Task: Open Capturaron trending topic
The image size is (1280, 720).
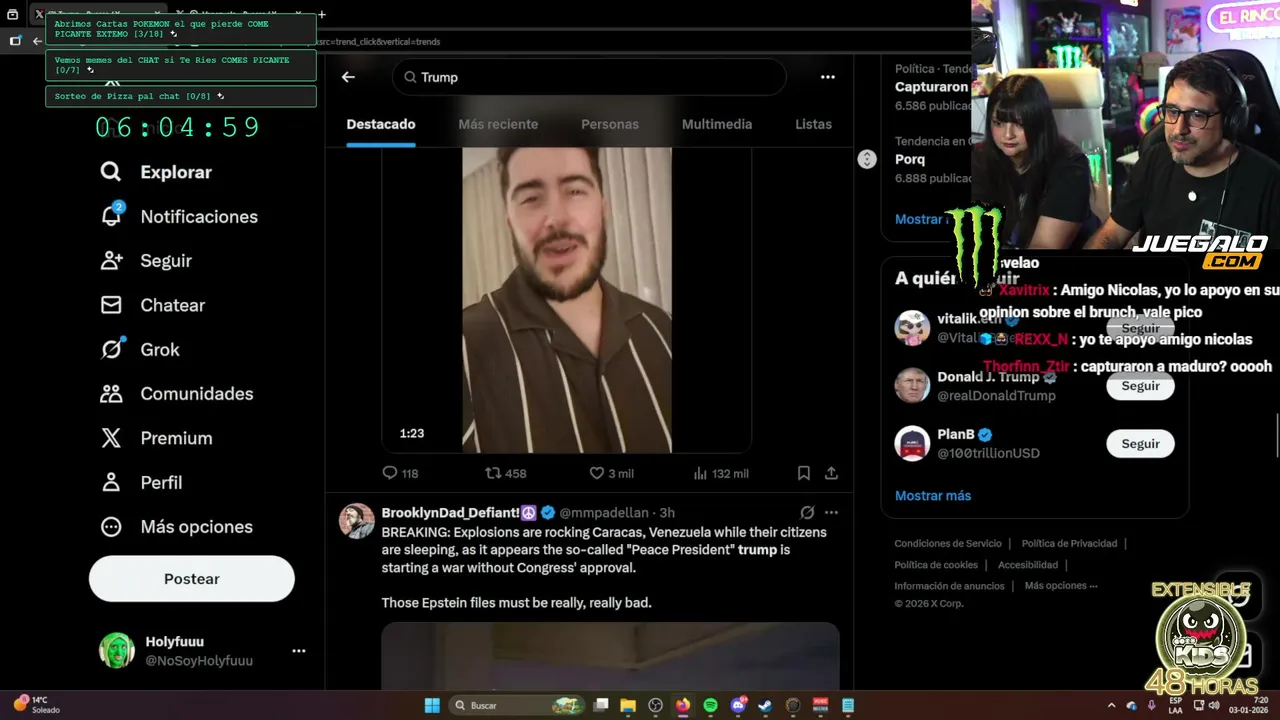Action: [932, 87]
